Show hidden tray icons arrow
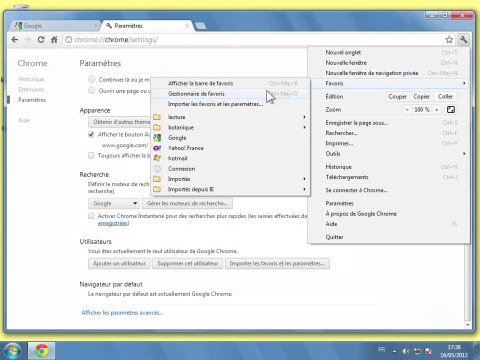This screenshot has height=360, width=480. (394, 351)
